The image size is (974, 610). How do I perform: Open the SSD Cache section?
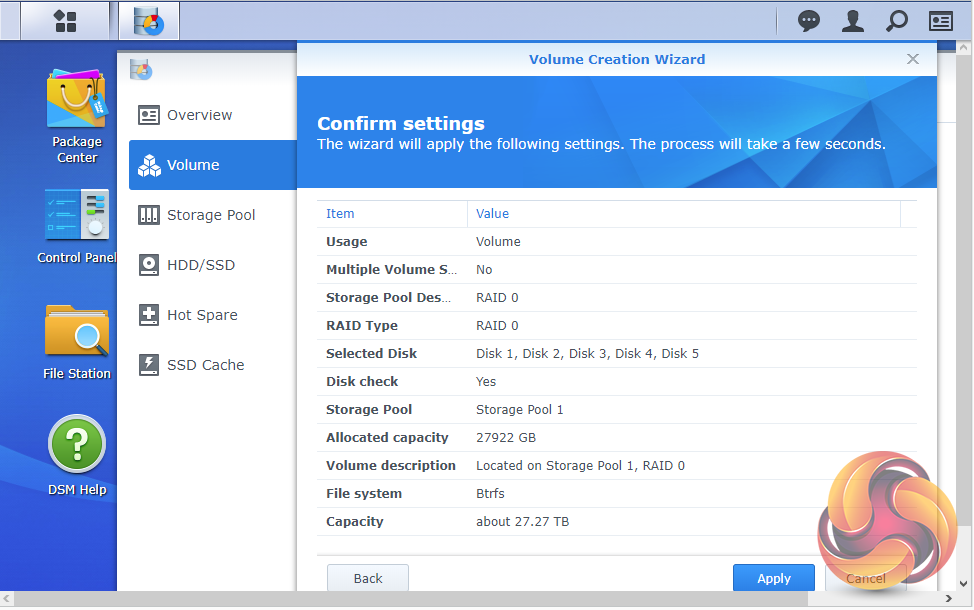tap(205, 365)
